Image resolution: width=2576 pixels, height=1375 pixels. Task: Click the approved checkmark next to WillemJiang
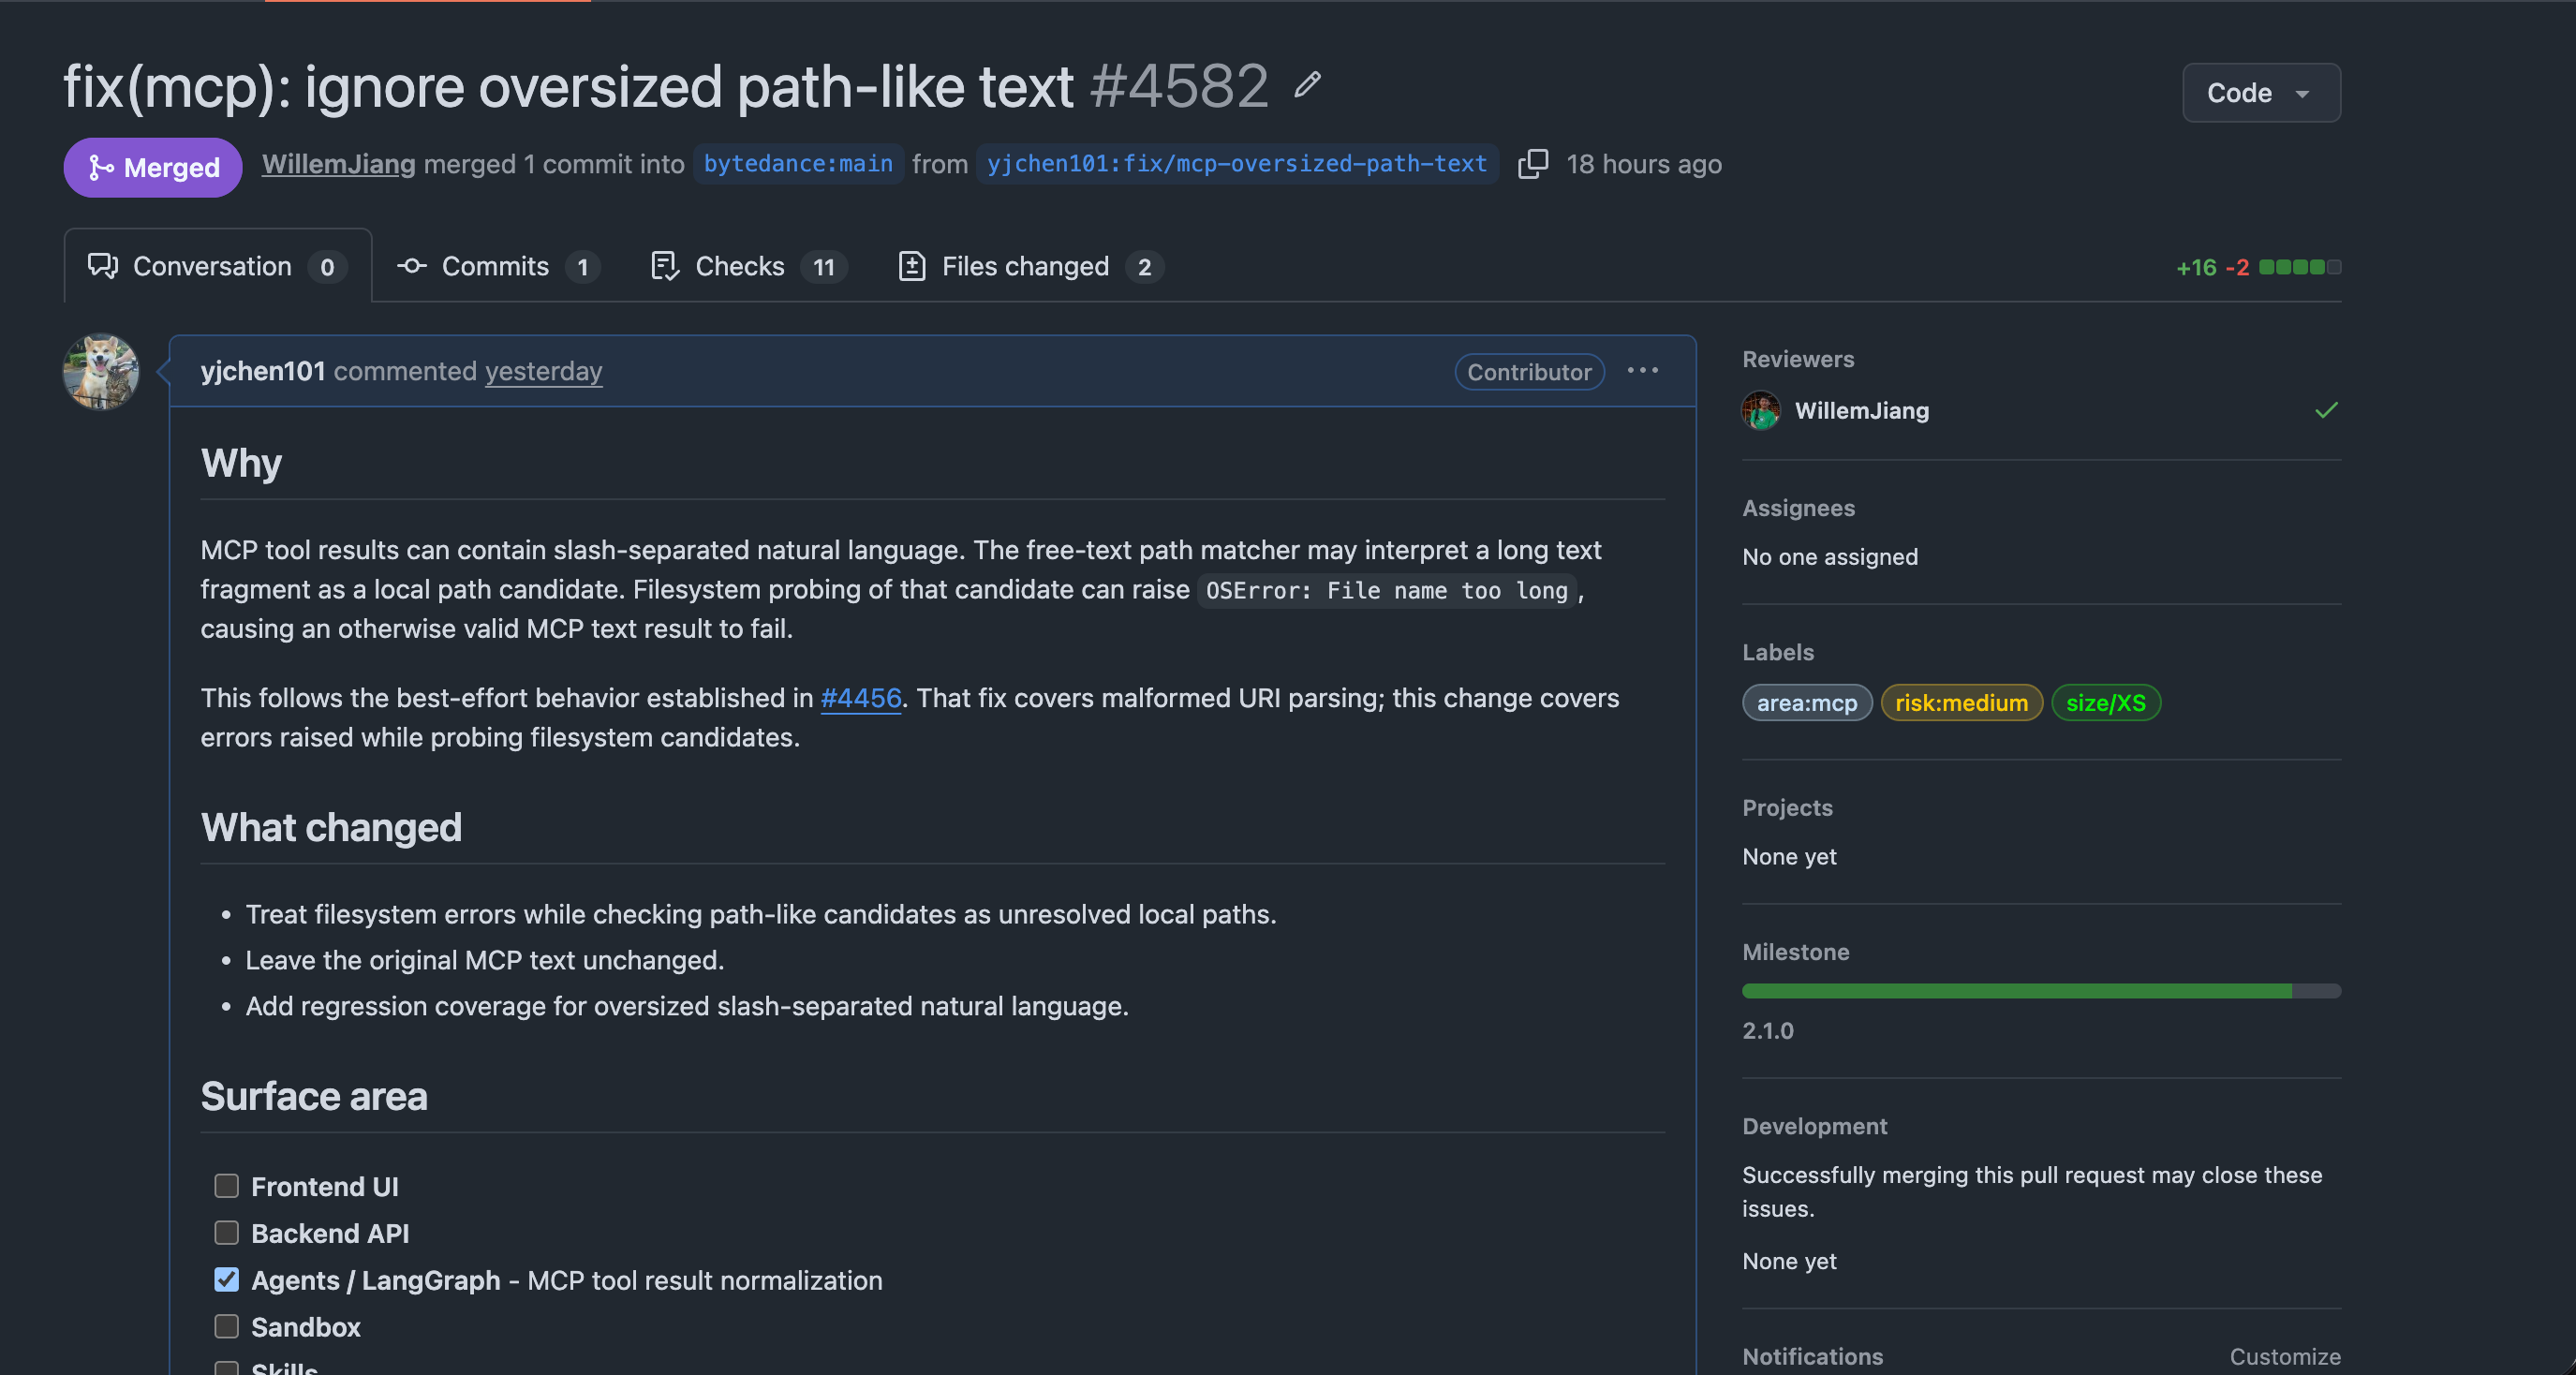[2326, 410]
